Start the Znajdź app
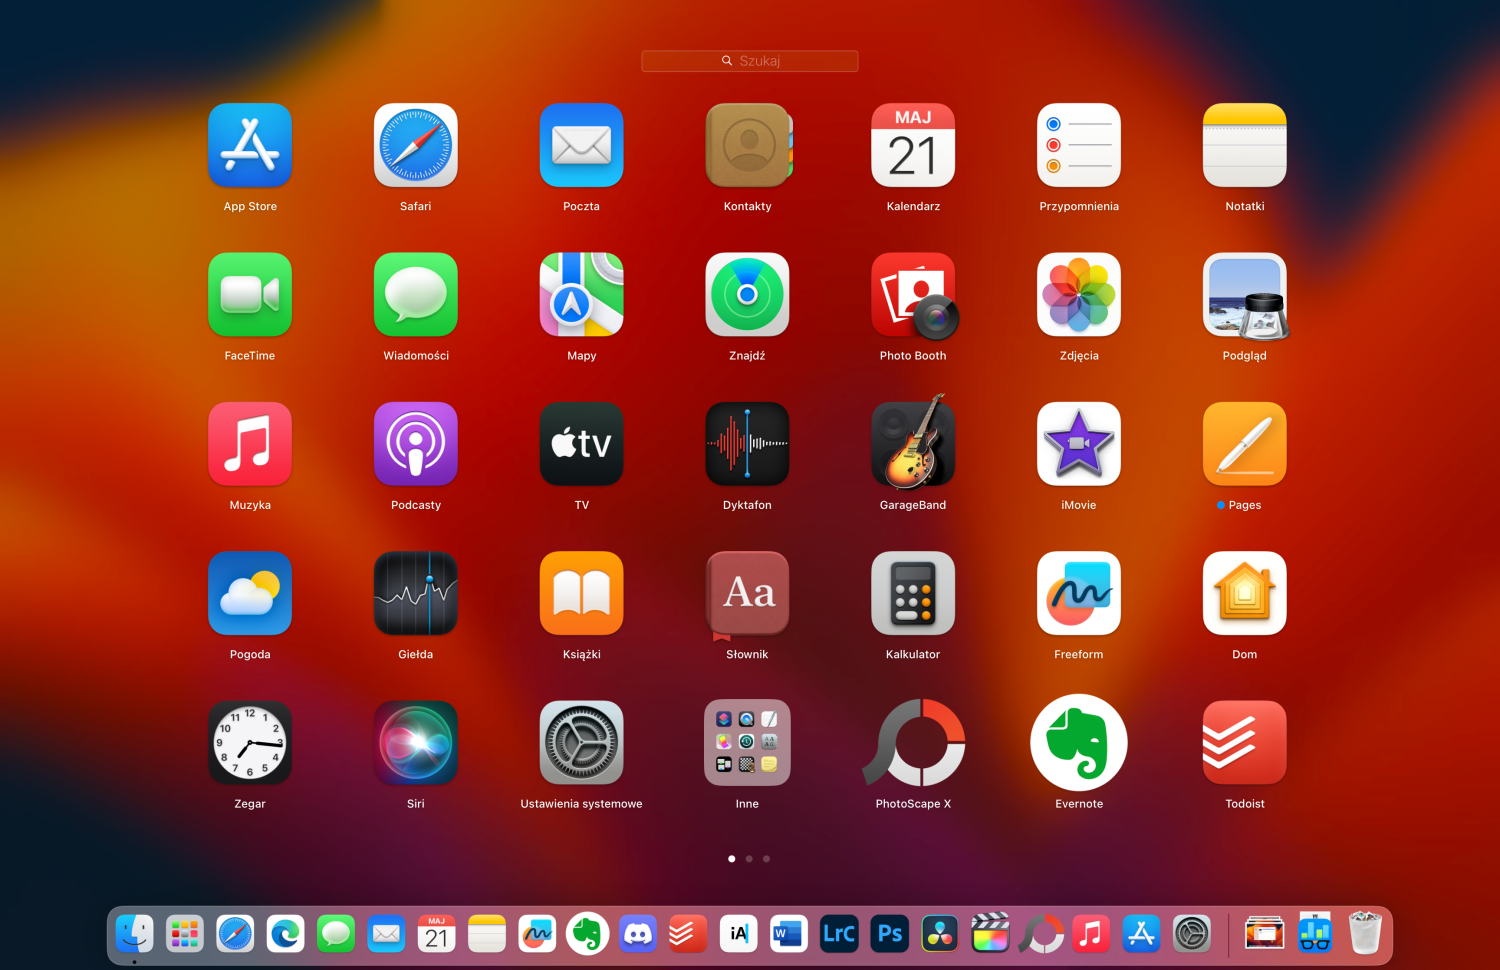 click(747, 295)
